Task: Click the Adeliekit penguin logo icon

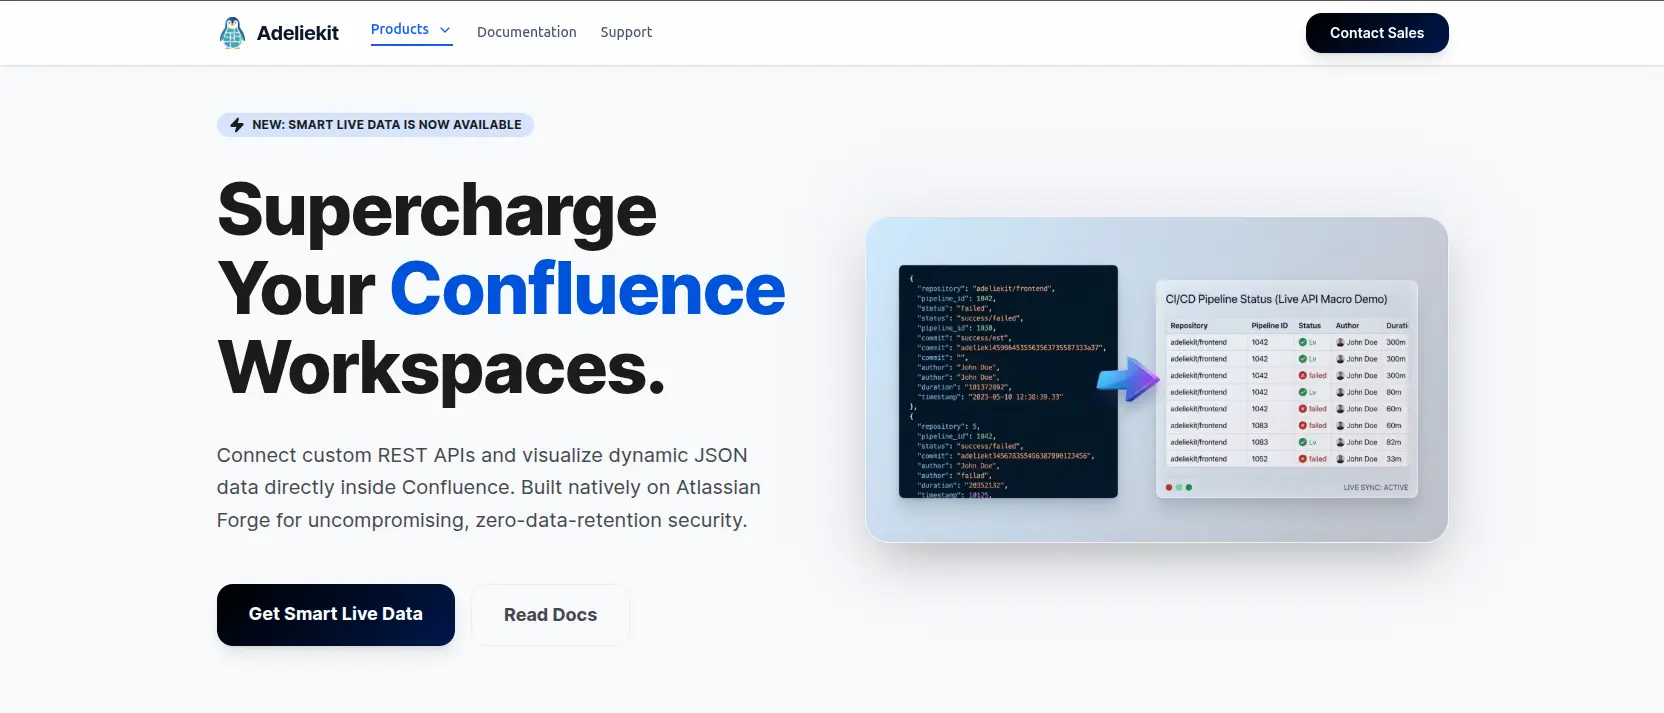Action: coord(232,33)
